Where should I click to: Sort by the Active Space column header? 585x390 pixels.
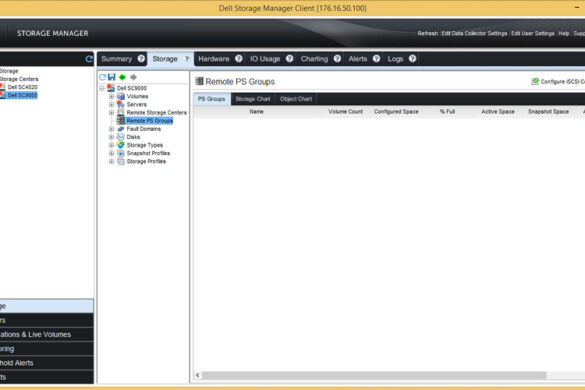coord(498,112)
